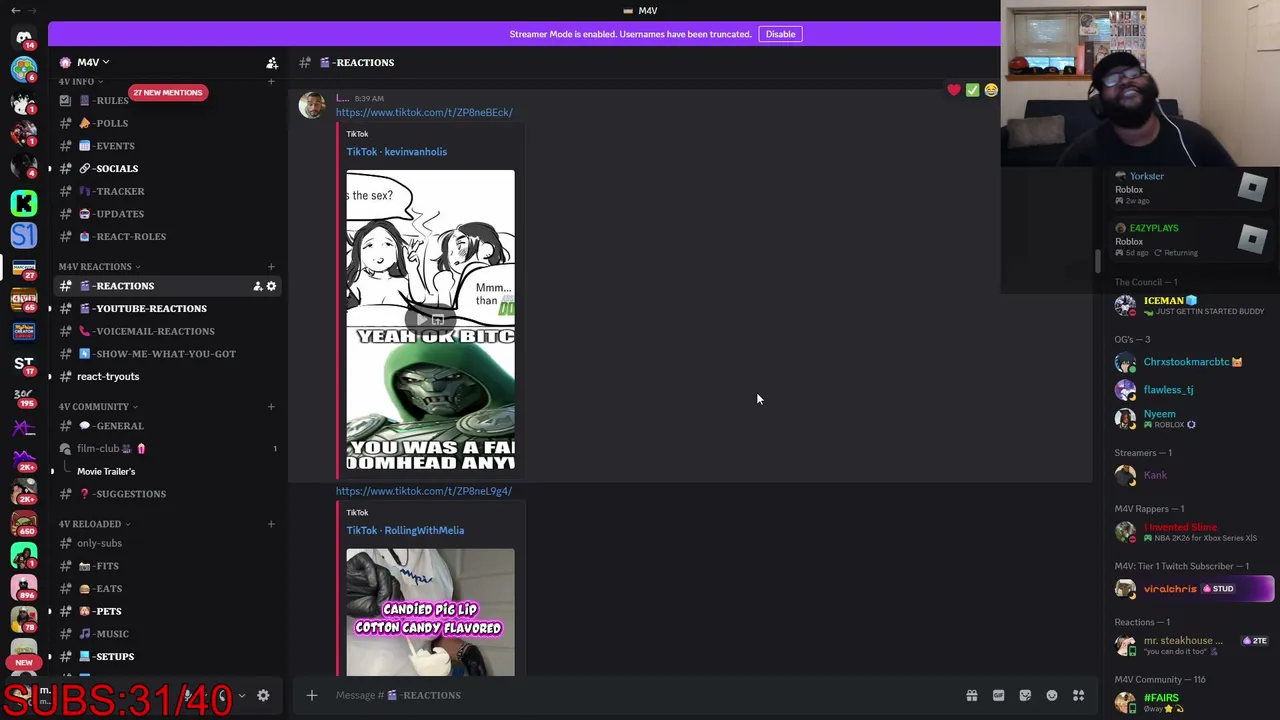Create invite for the REACTIONS channel
The height and width of the screenshot is (720, 1280).
[258, 286]
